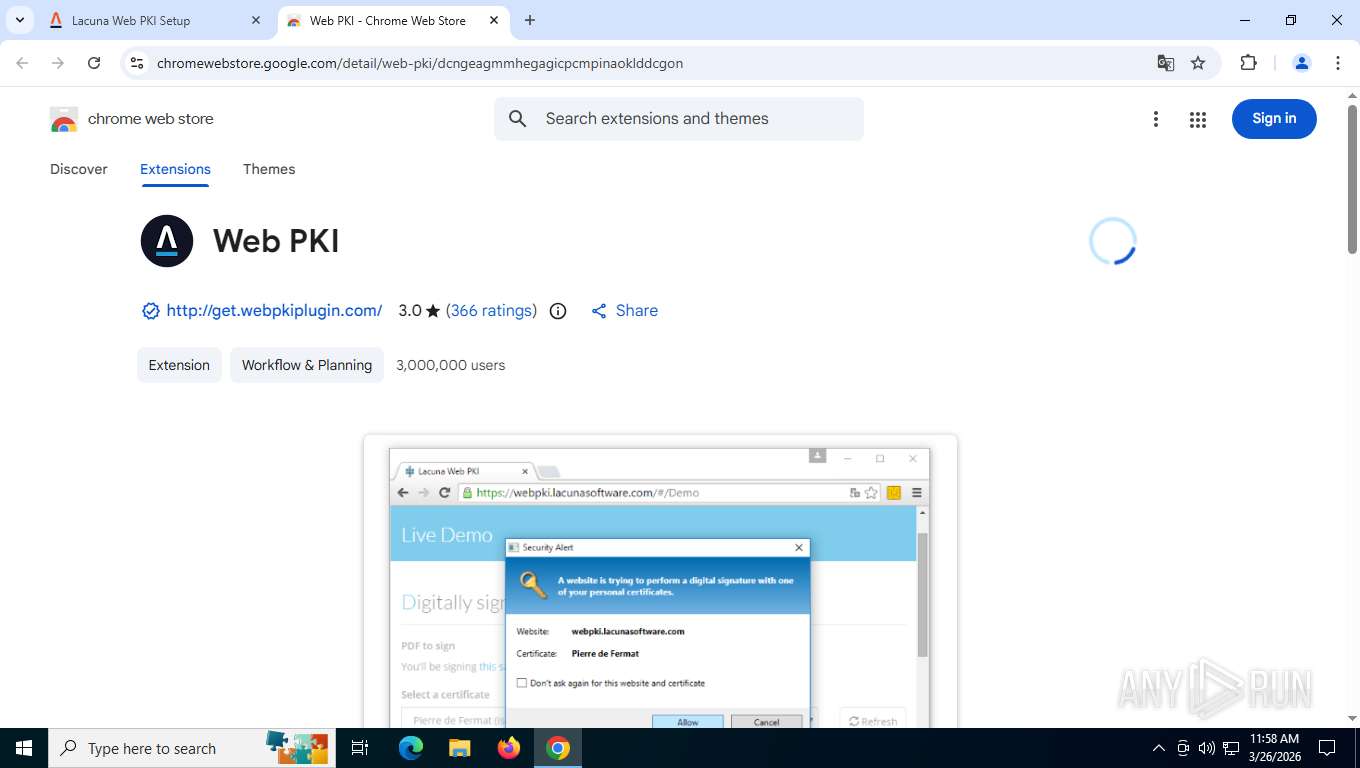Switch to Lacuna Web PKI Setup tab
This screenshot has height=768, width=1360.
point(155,20)
